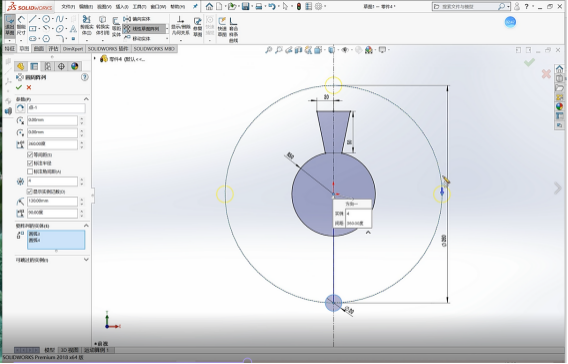Click the green checkmark to accept pattern
The width and height of the screenshot is (568, 364).
tap(19, 87)
